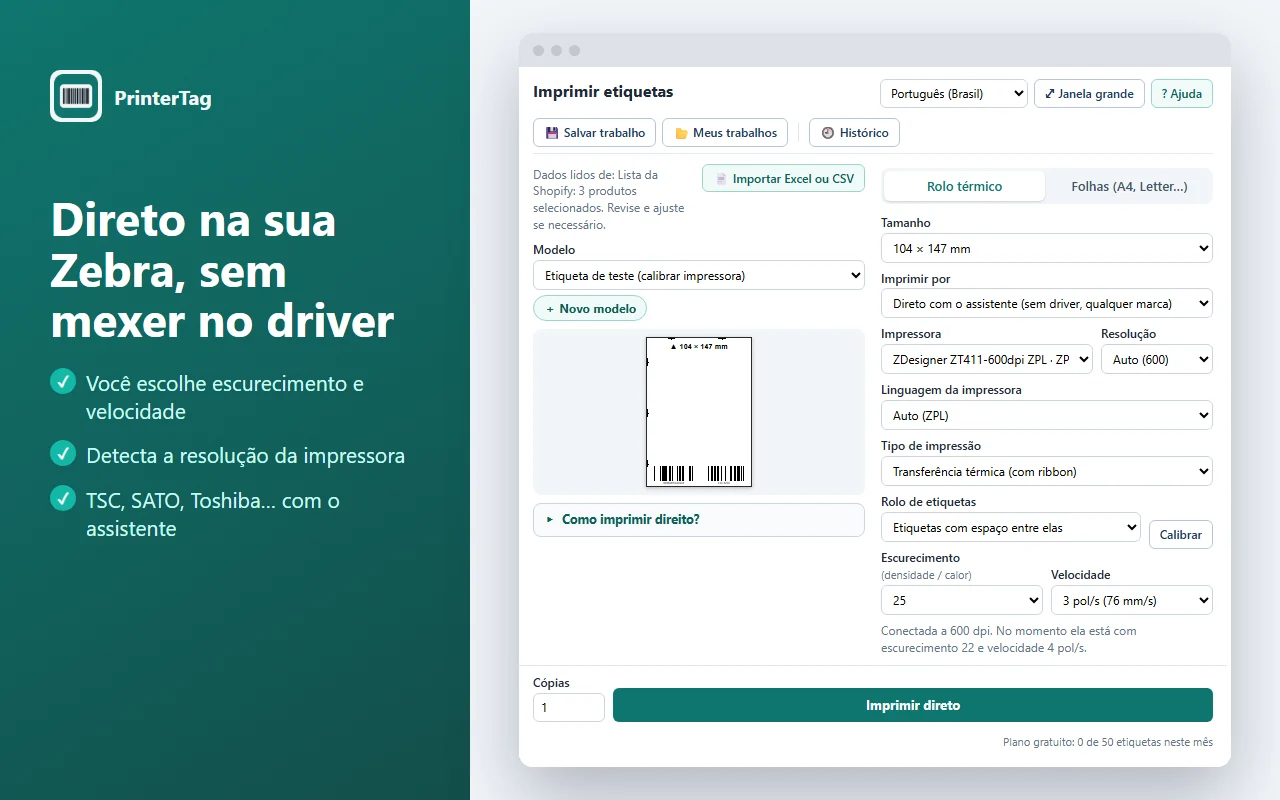1280x800 pixels.
Task: Click the checkmark icon beside escurecimento e velocidade
Action: click(x=63, y=381)
